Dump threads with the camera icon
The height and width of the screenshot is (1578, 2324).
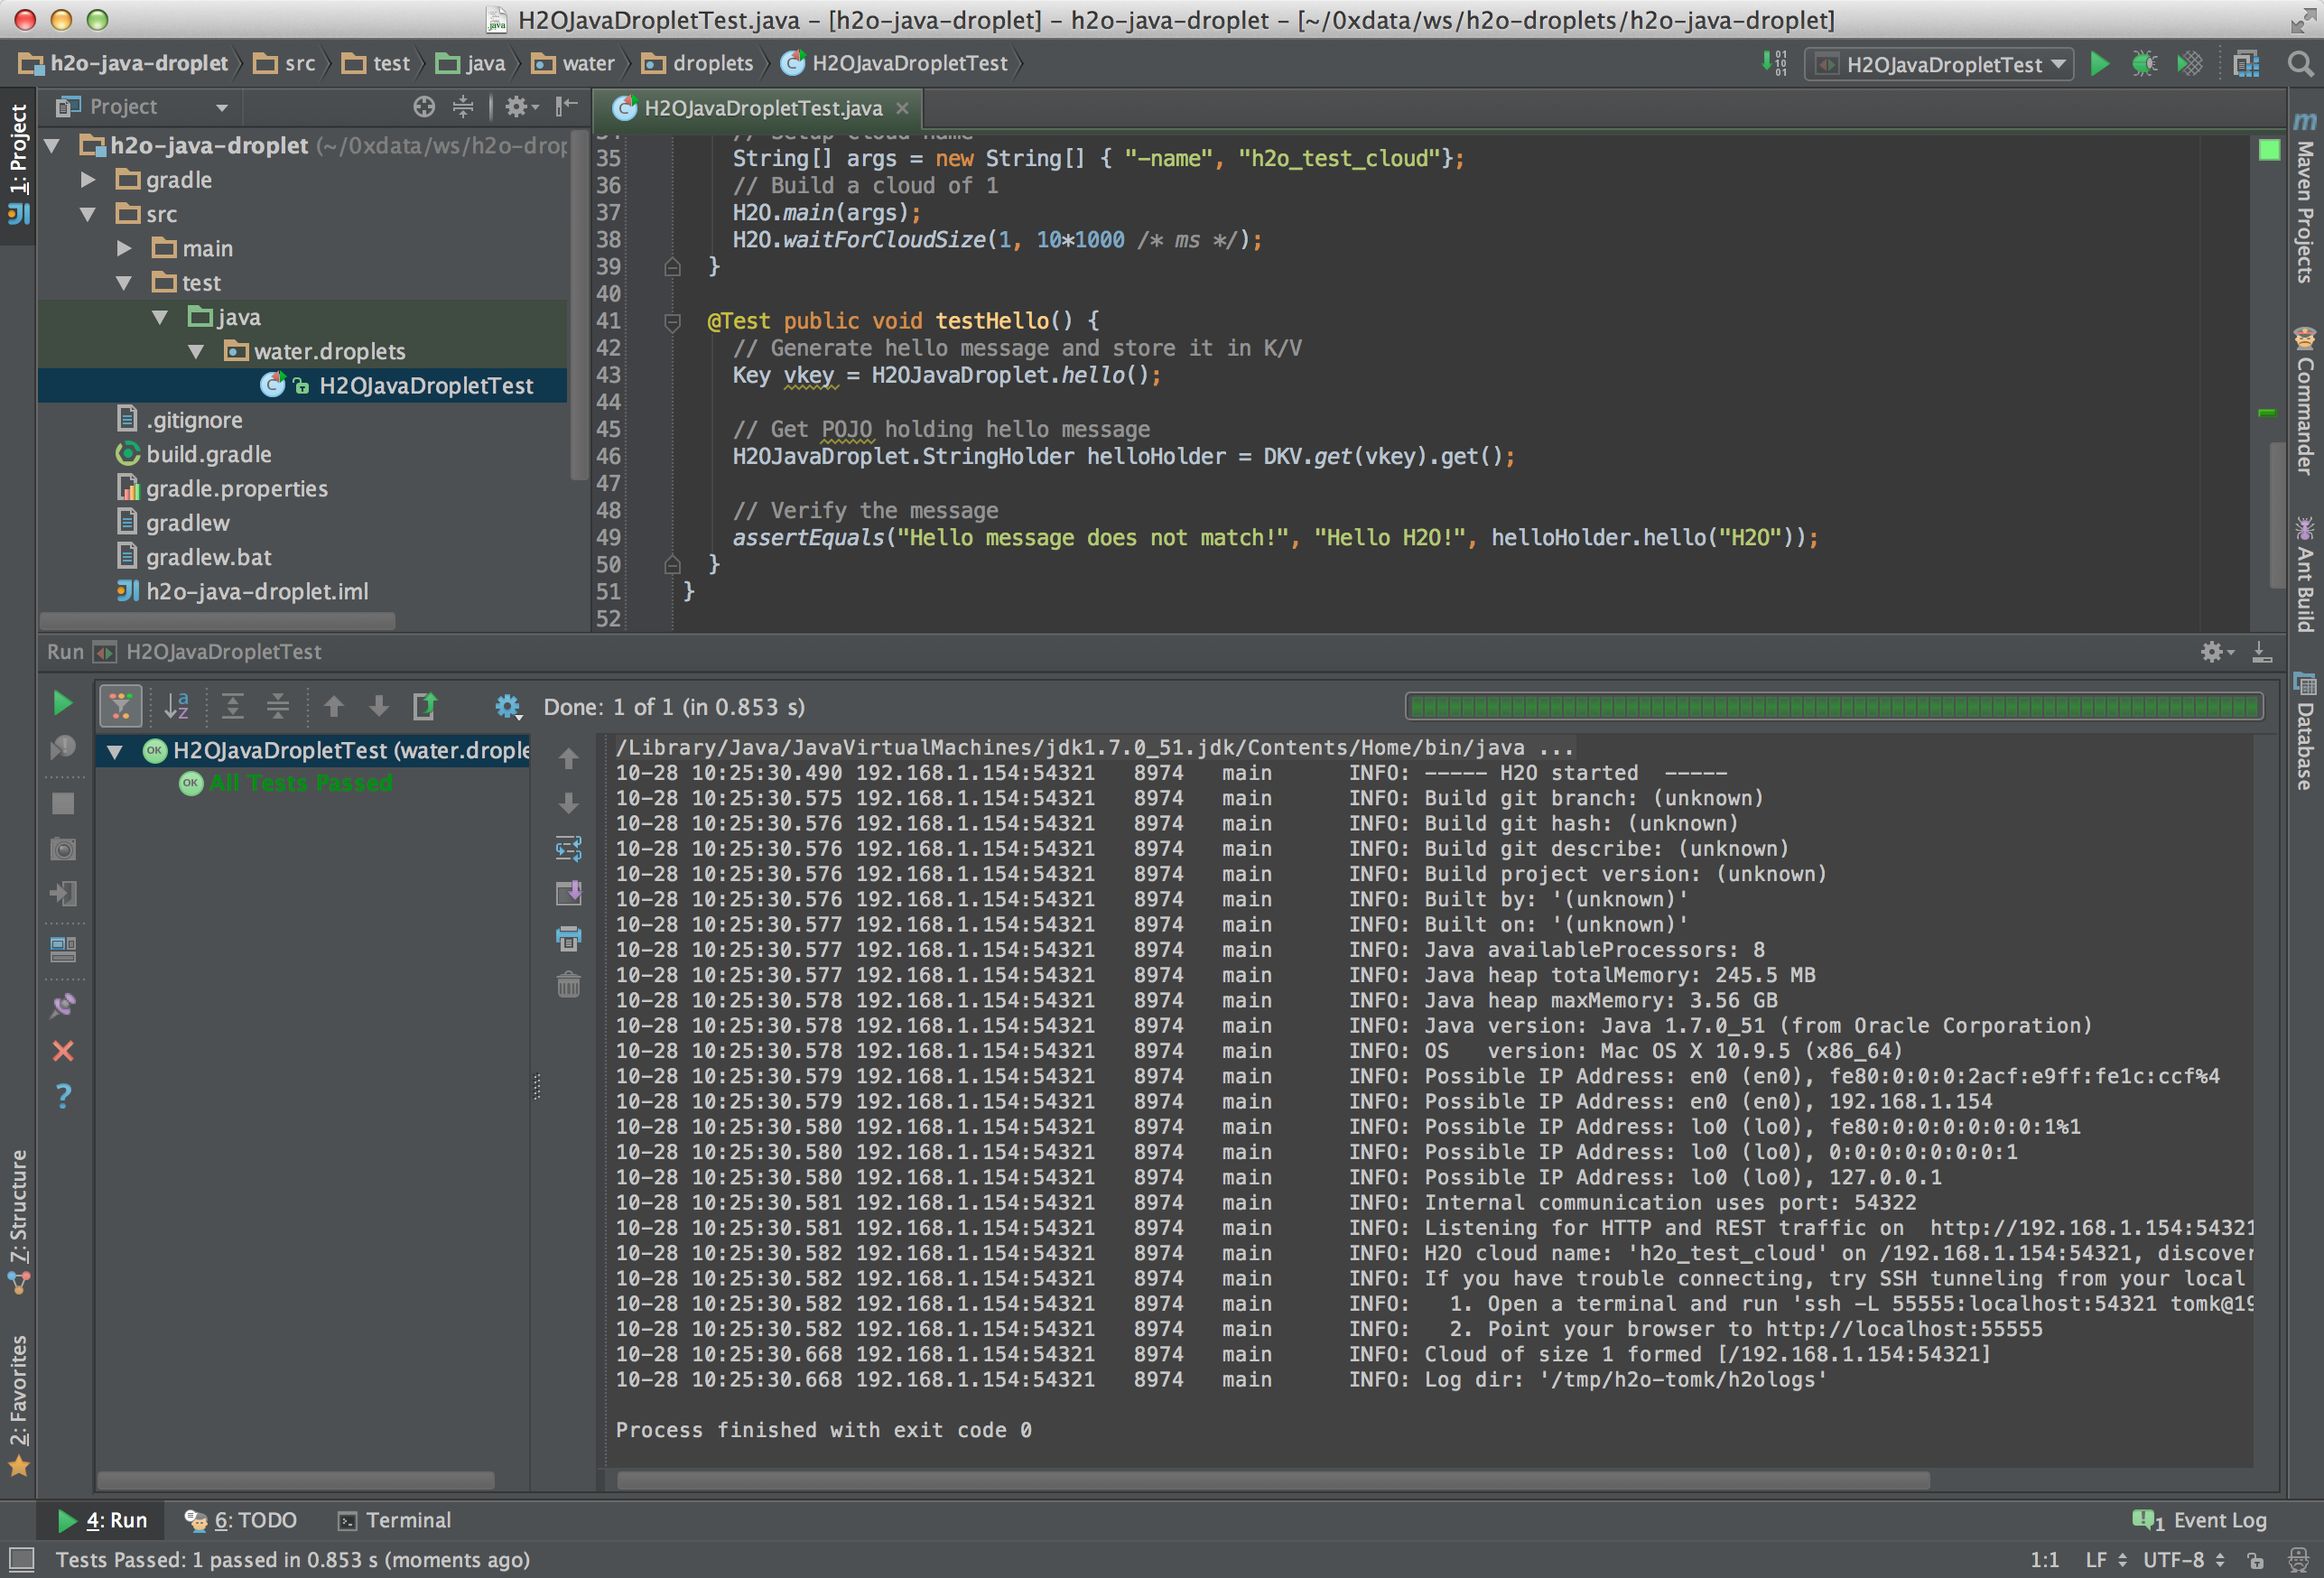coord(62,849)
